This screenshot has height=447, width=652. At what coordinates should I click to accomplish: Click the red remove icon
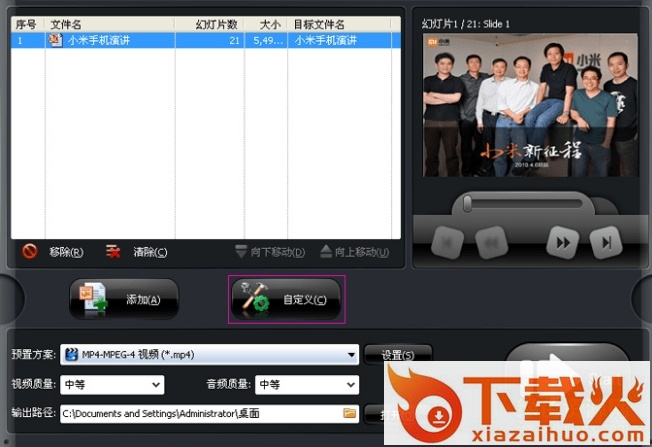click(x=30, y=251)
